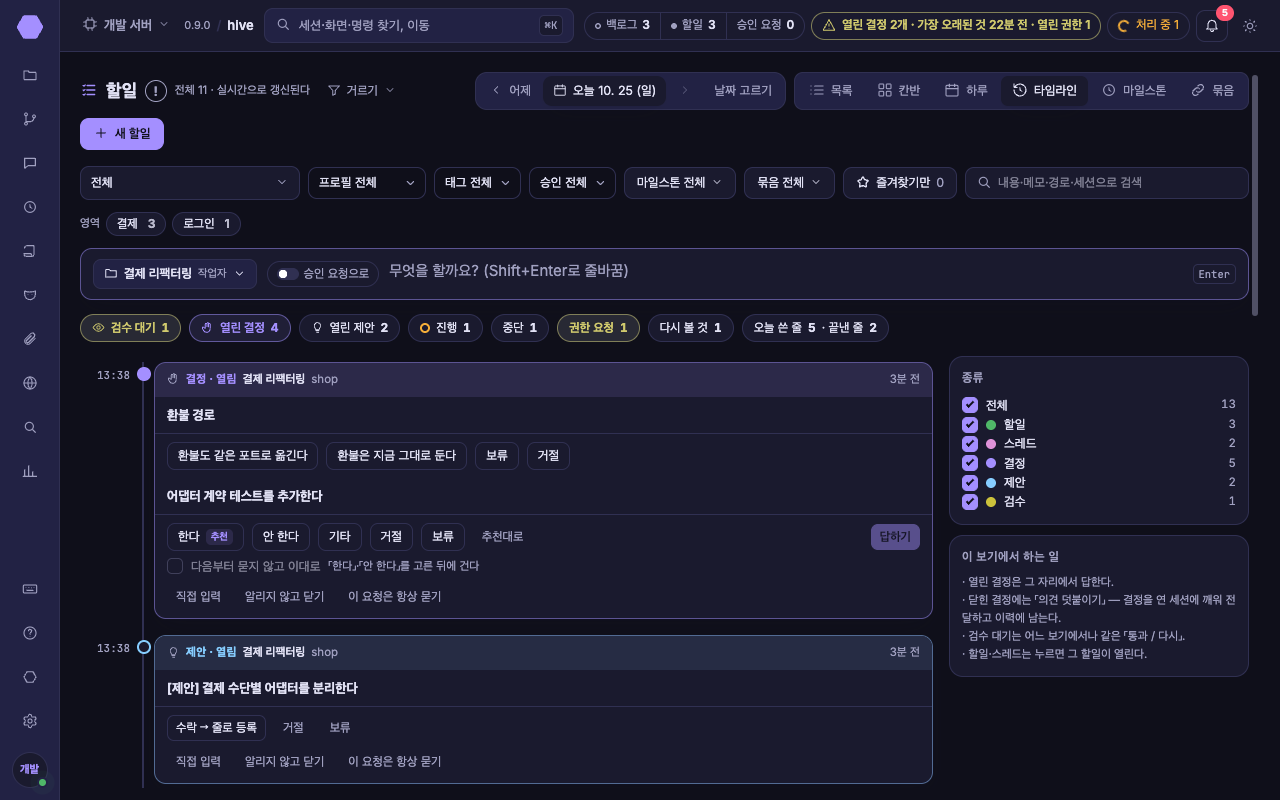Uncheck 할일 in the 종류 panel

tap(970, 424)
